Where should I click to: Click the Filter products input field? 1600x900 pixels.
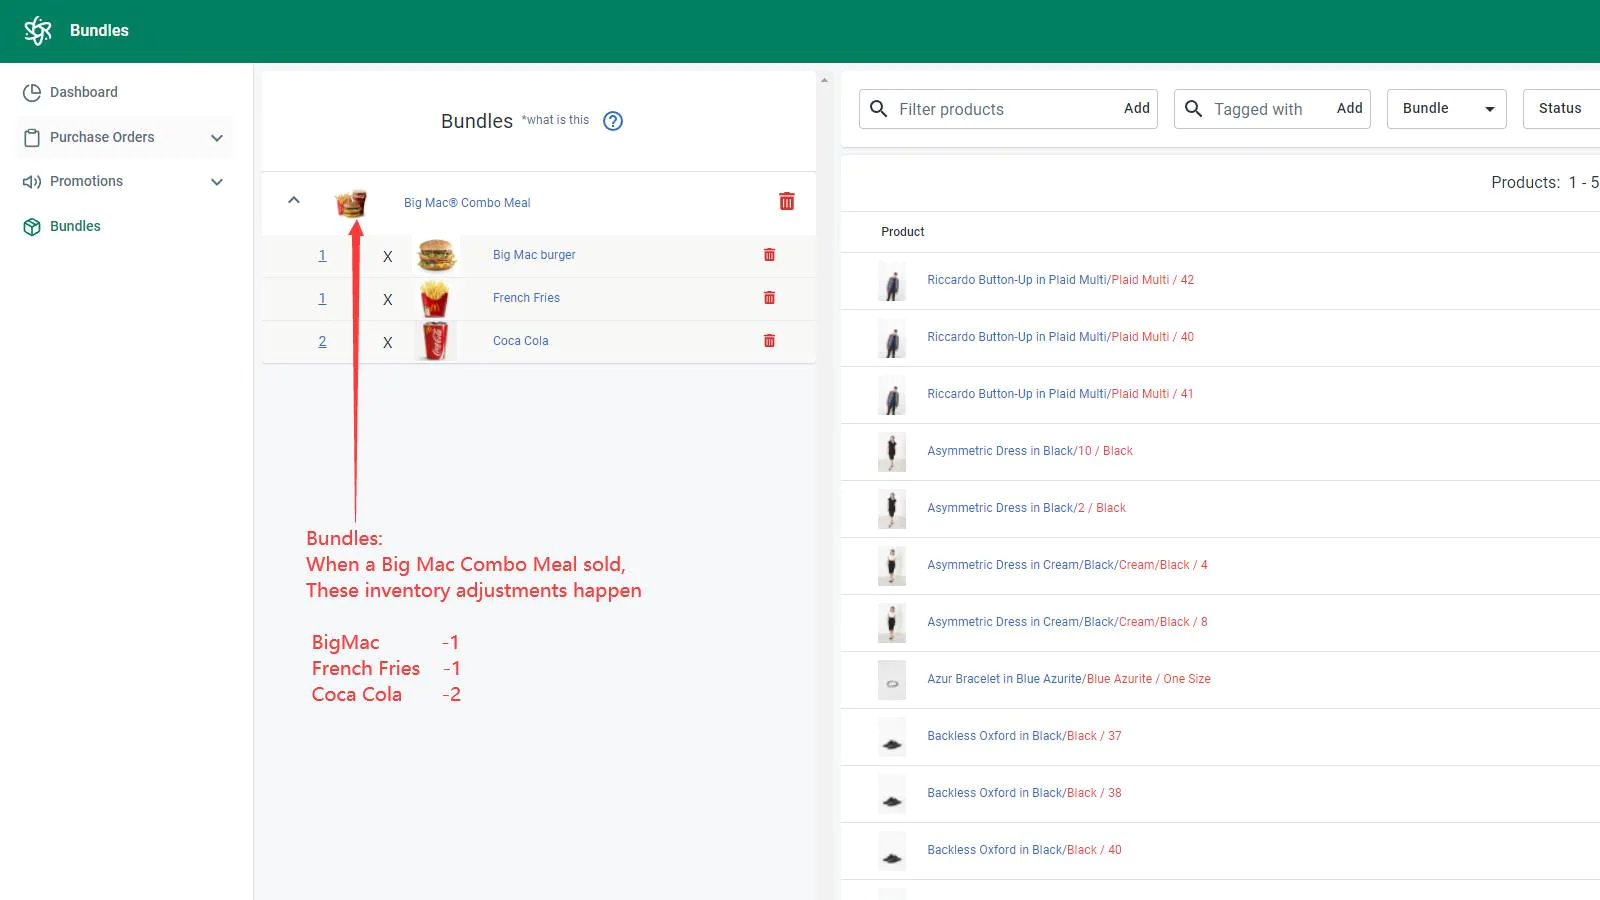click(1005, 109)
